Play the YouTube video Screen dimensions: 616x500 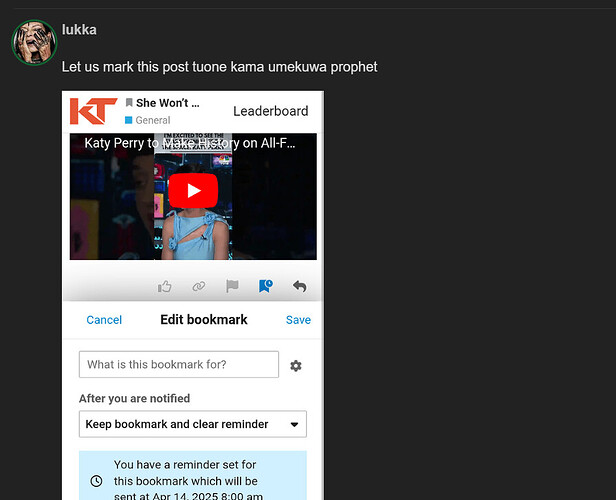coord(193,190)
